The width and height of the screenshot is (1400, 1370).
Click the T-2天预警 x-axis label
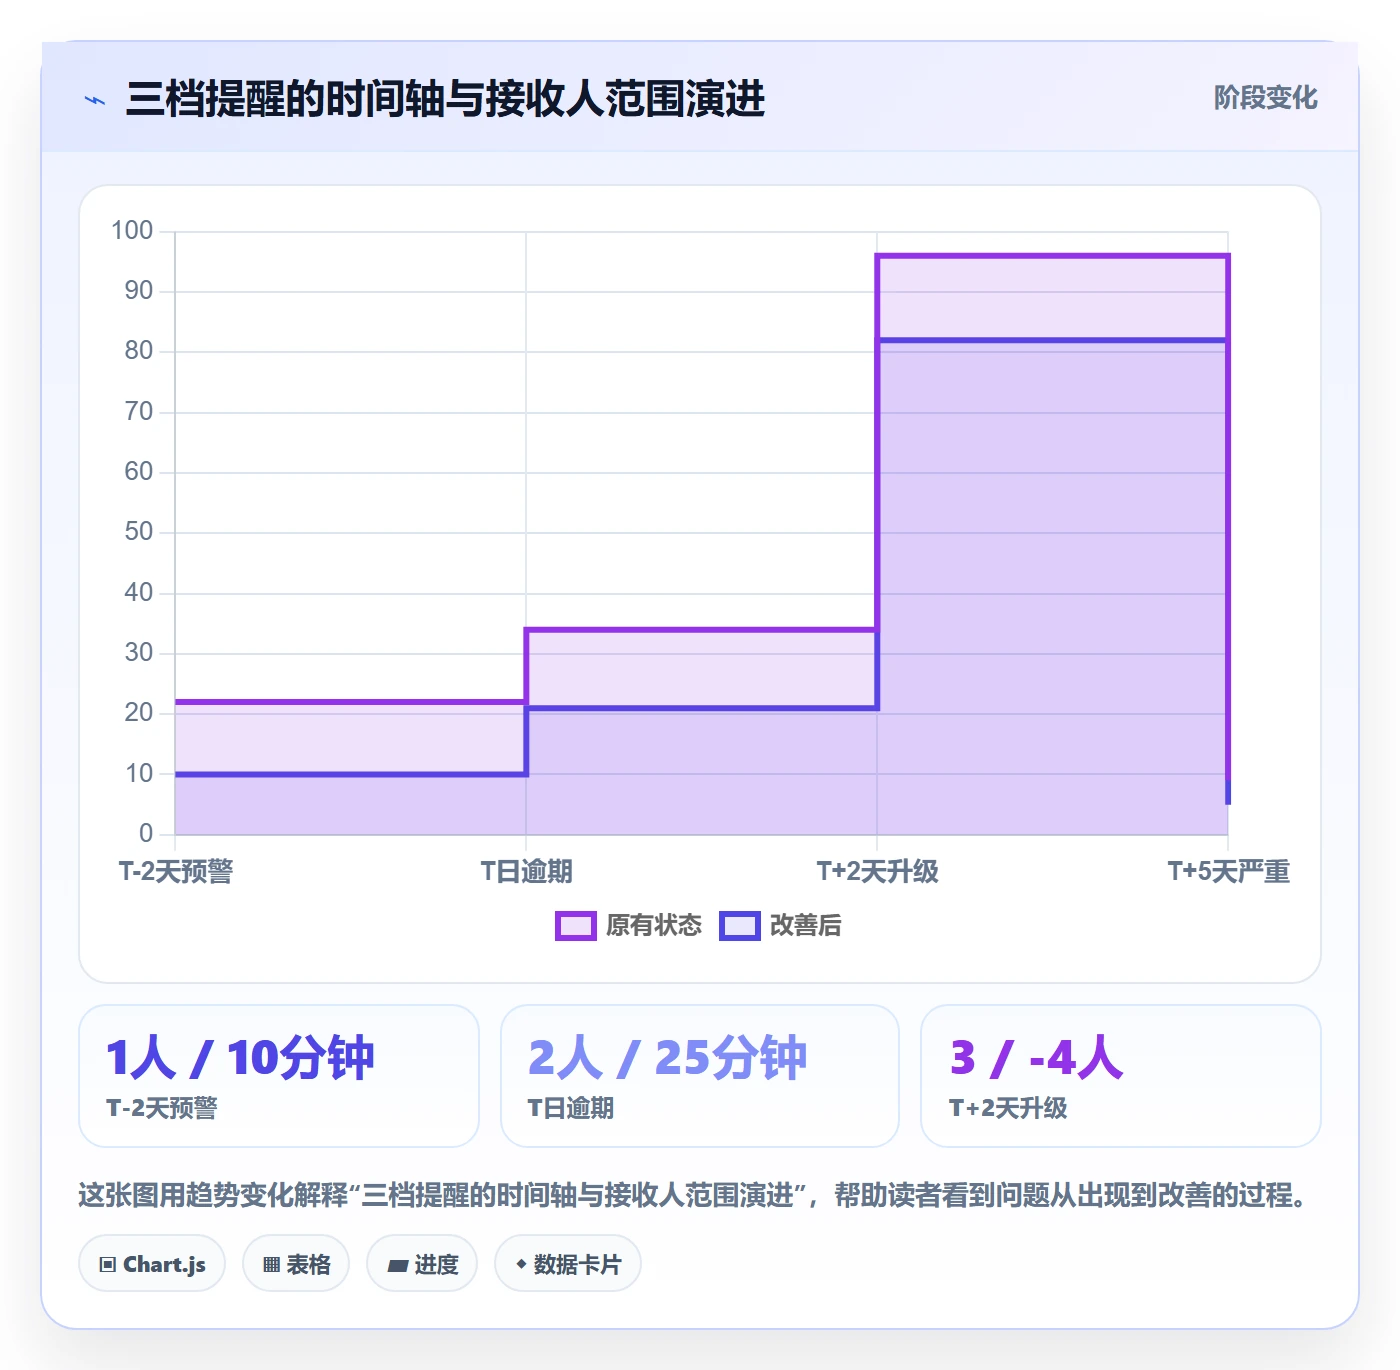point(176,871)
